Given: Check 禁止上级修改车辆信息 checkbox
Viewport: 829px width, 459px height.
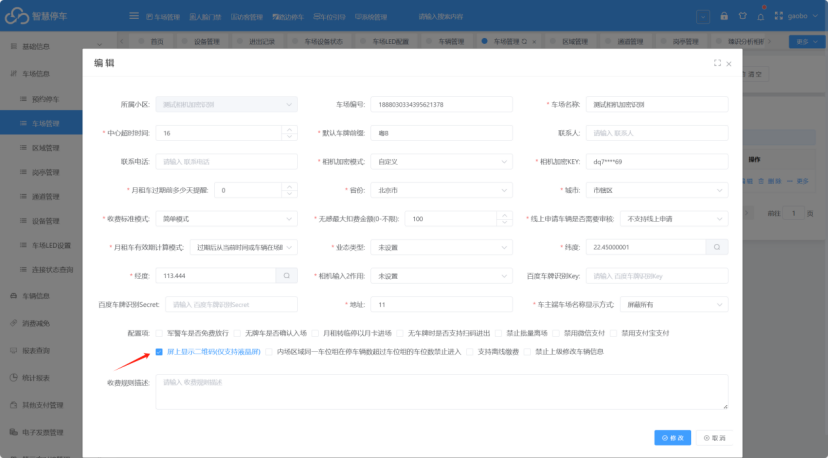Looking at the screenshot, I should (527, 352).
